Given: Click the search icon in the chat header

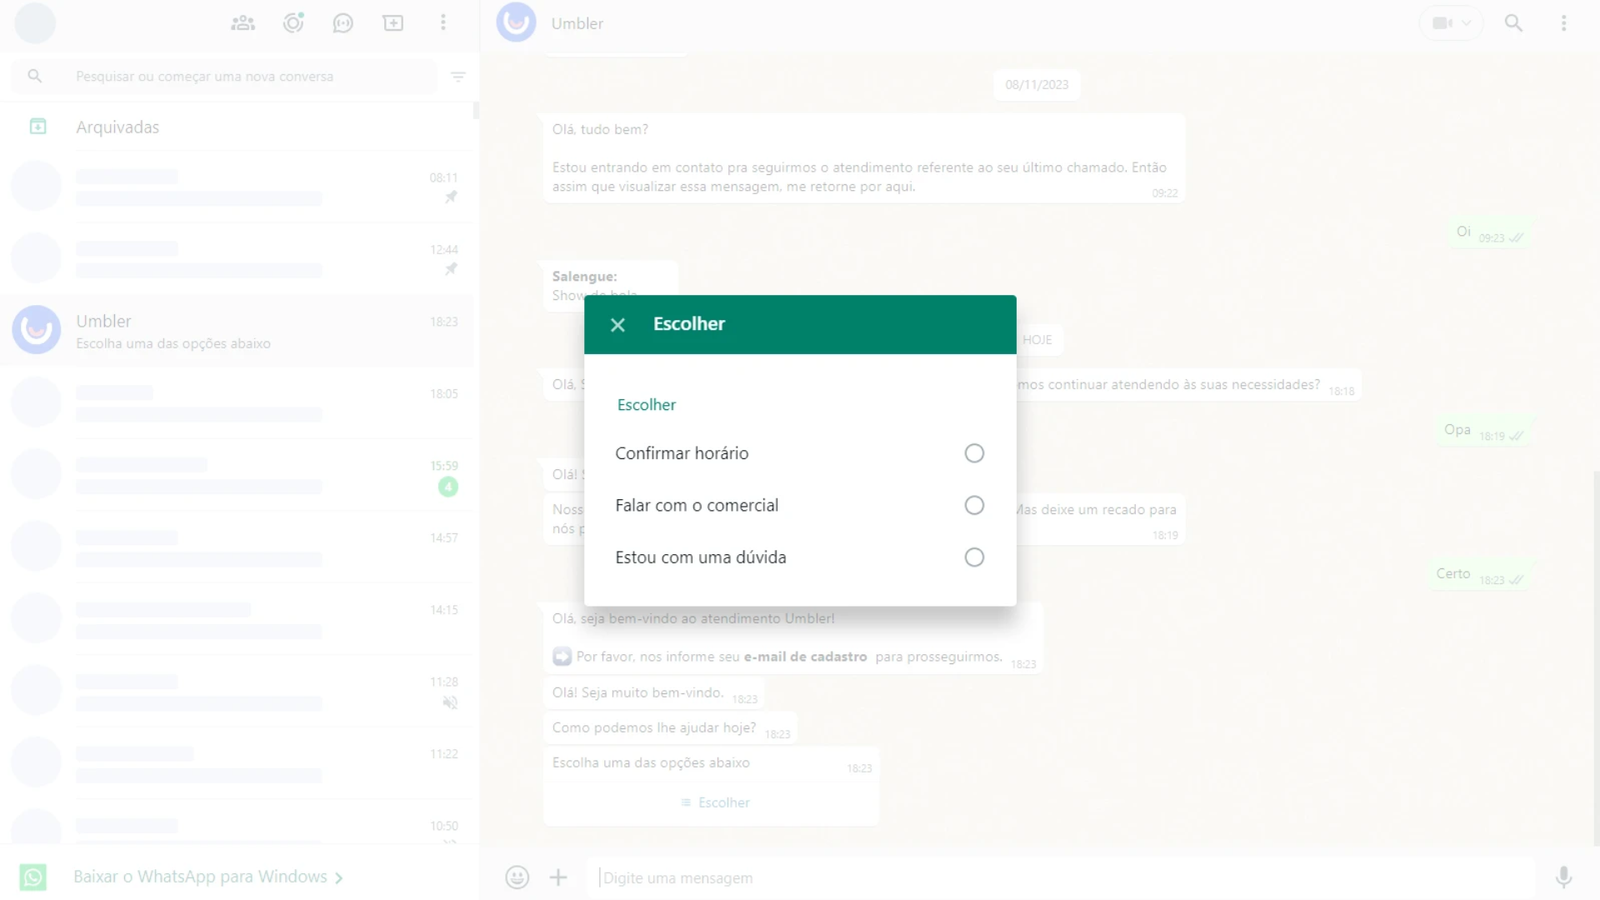Looking at the screenshot, I should tap(1513, 23).
